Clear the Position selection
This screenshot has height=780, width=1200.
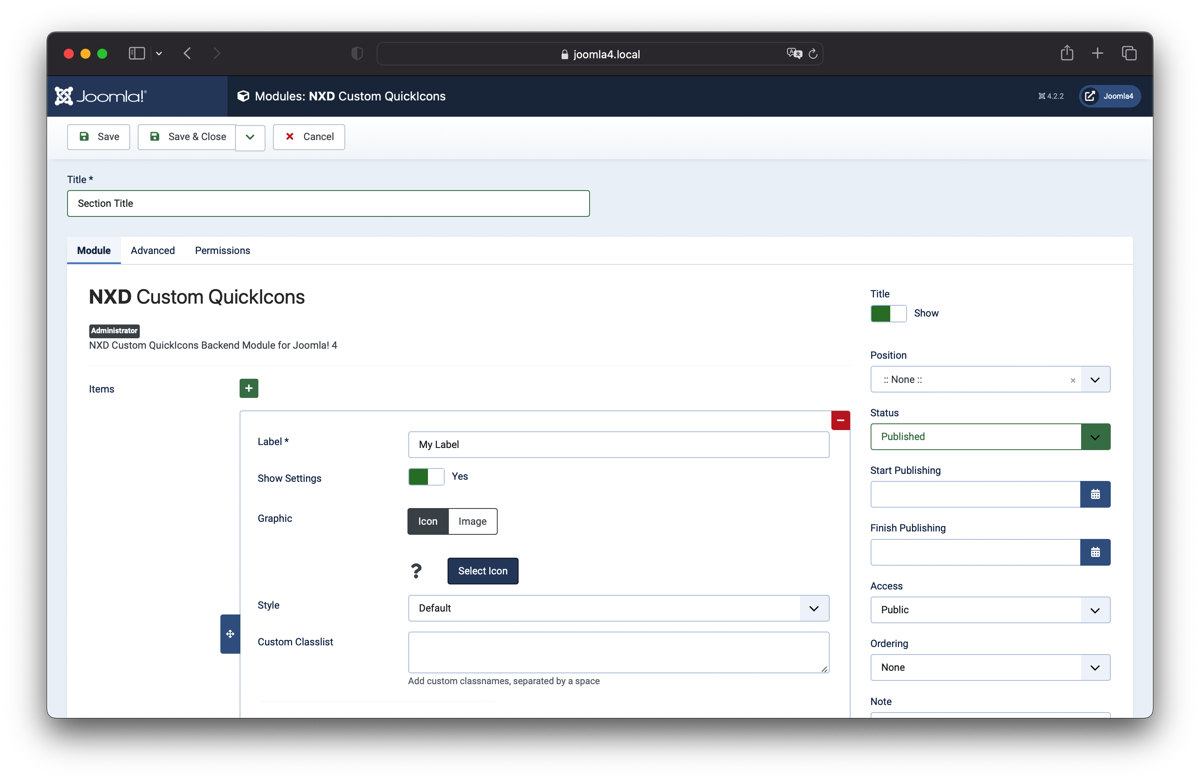point(1073,380)
